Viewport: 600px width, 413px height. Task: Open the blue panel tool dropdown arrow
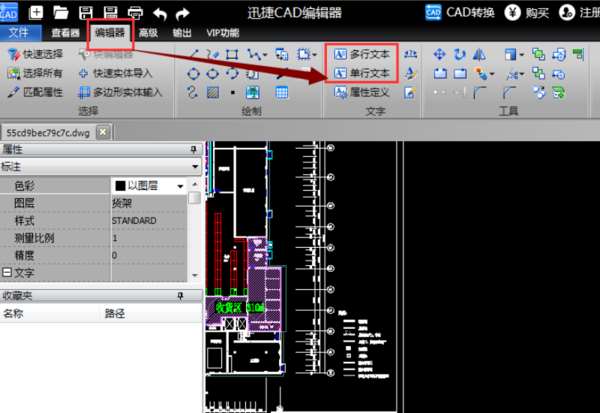[522, 55]
